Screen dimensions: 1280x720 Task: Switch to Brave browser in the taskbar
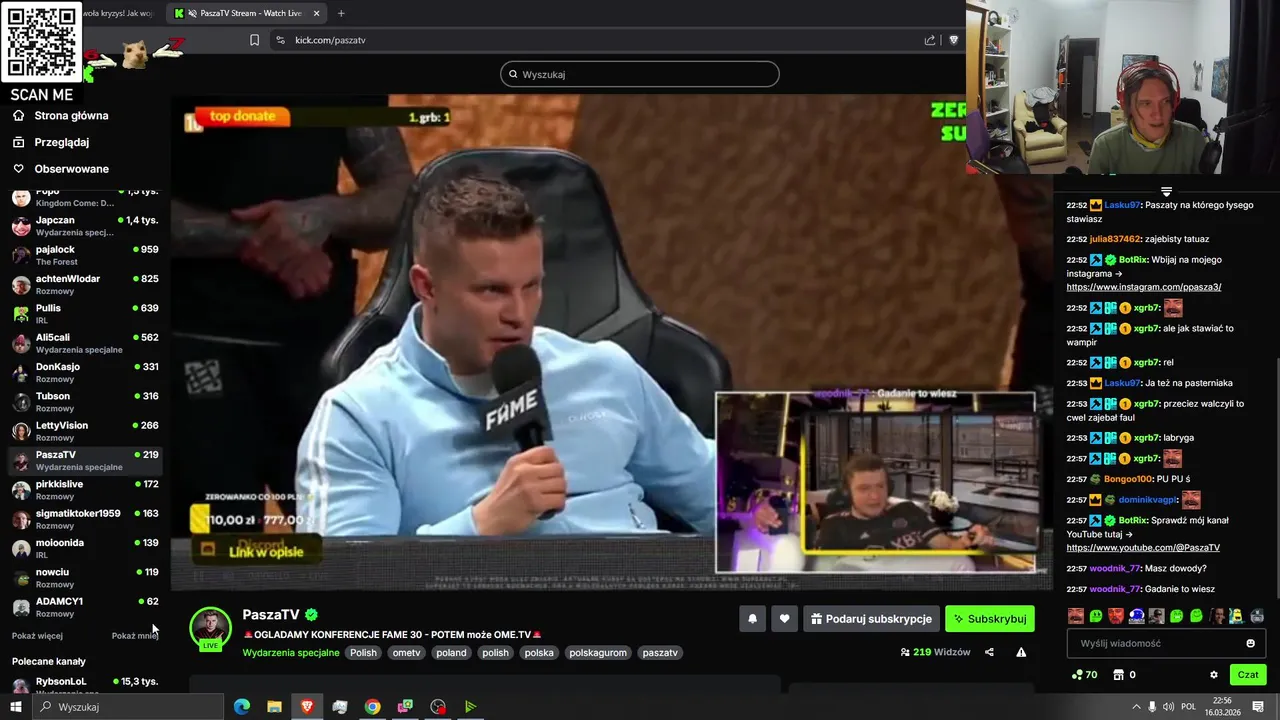[x=307, y=707]
